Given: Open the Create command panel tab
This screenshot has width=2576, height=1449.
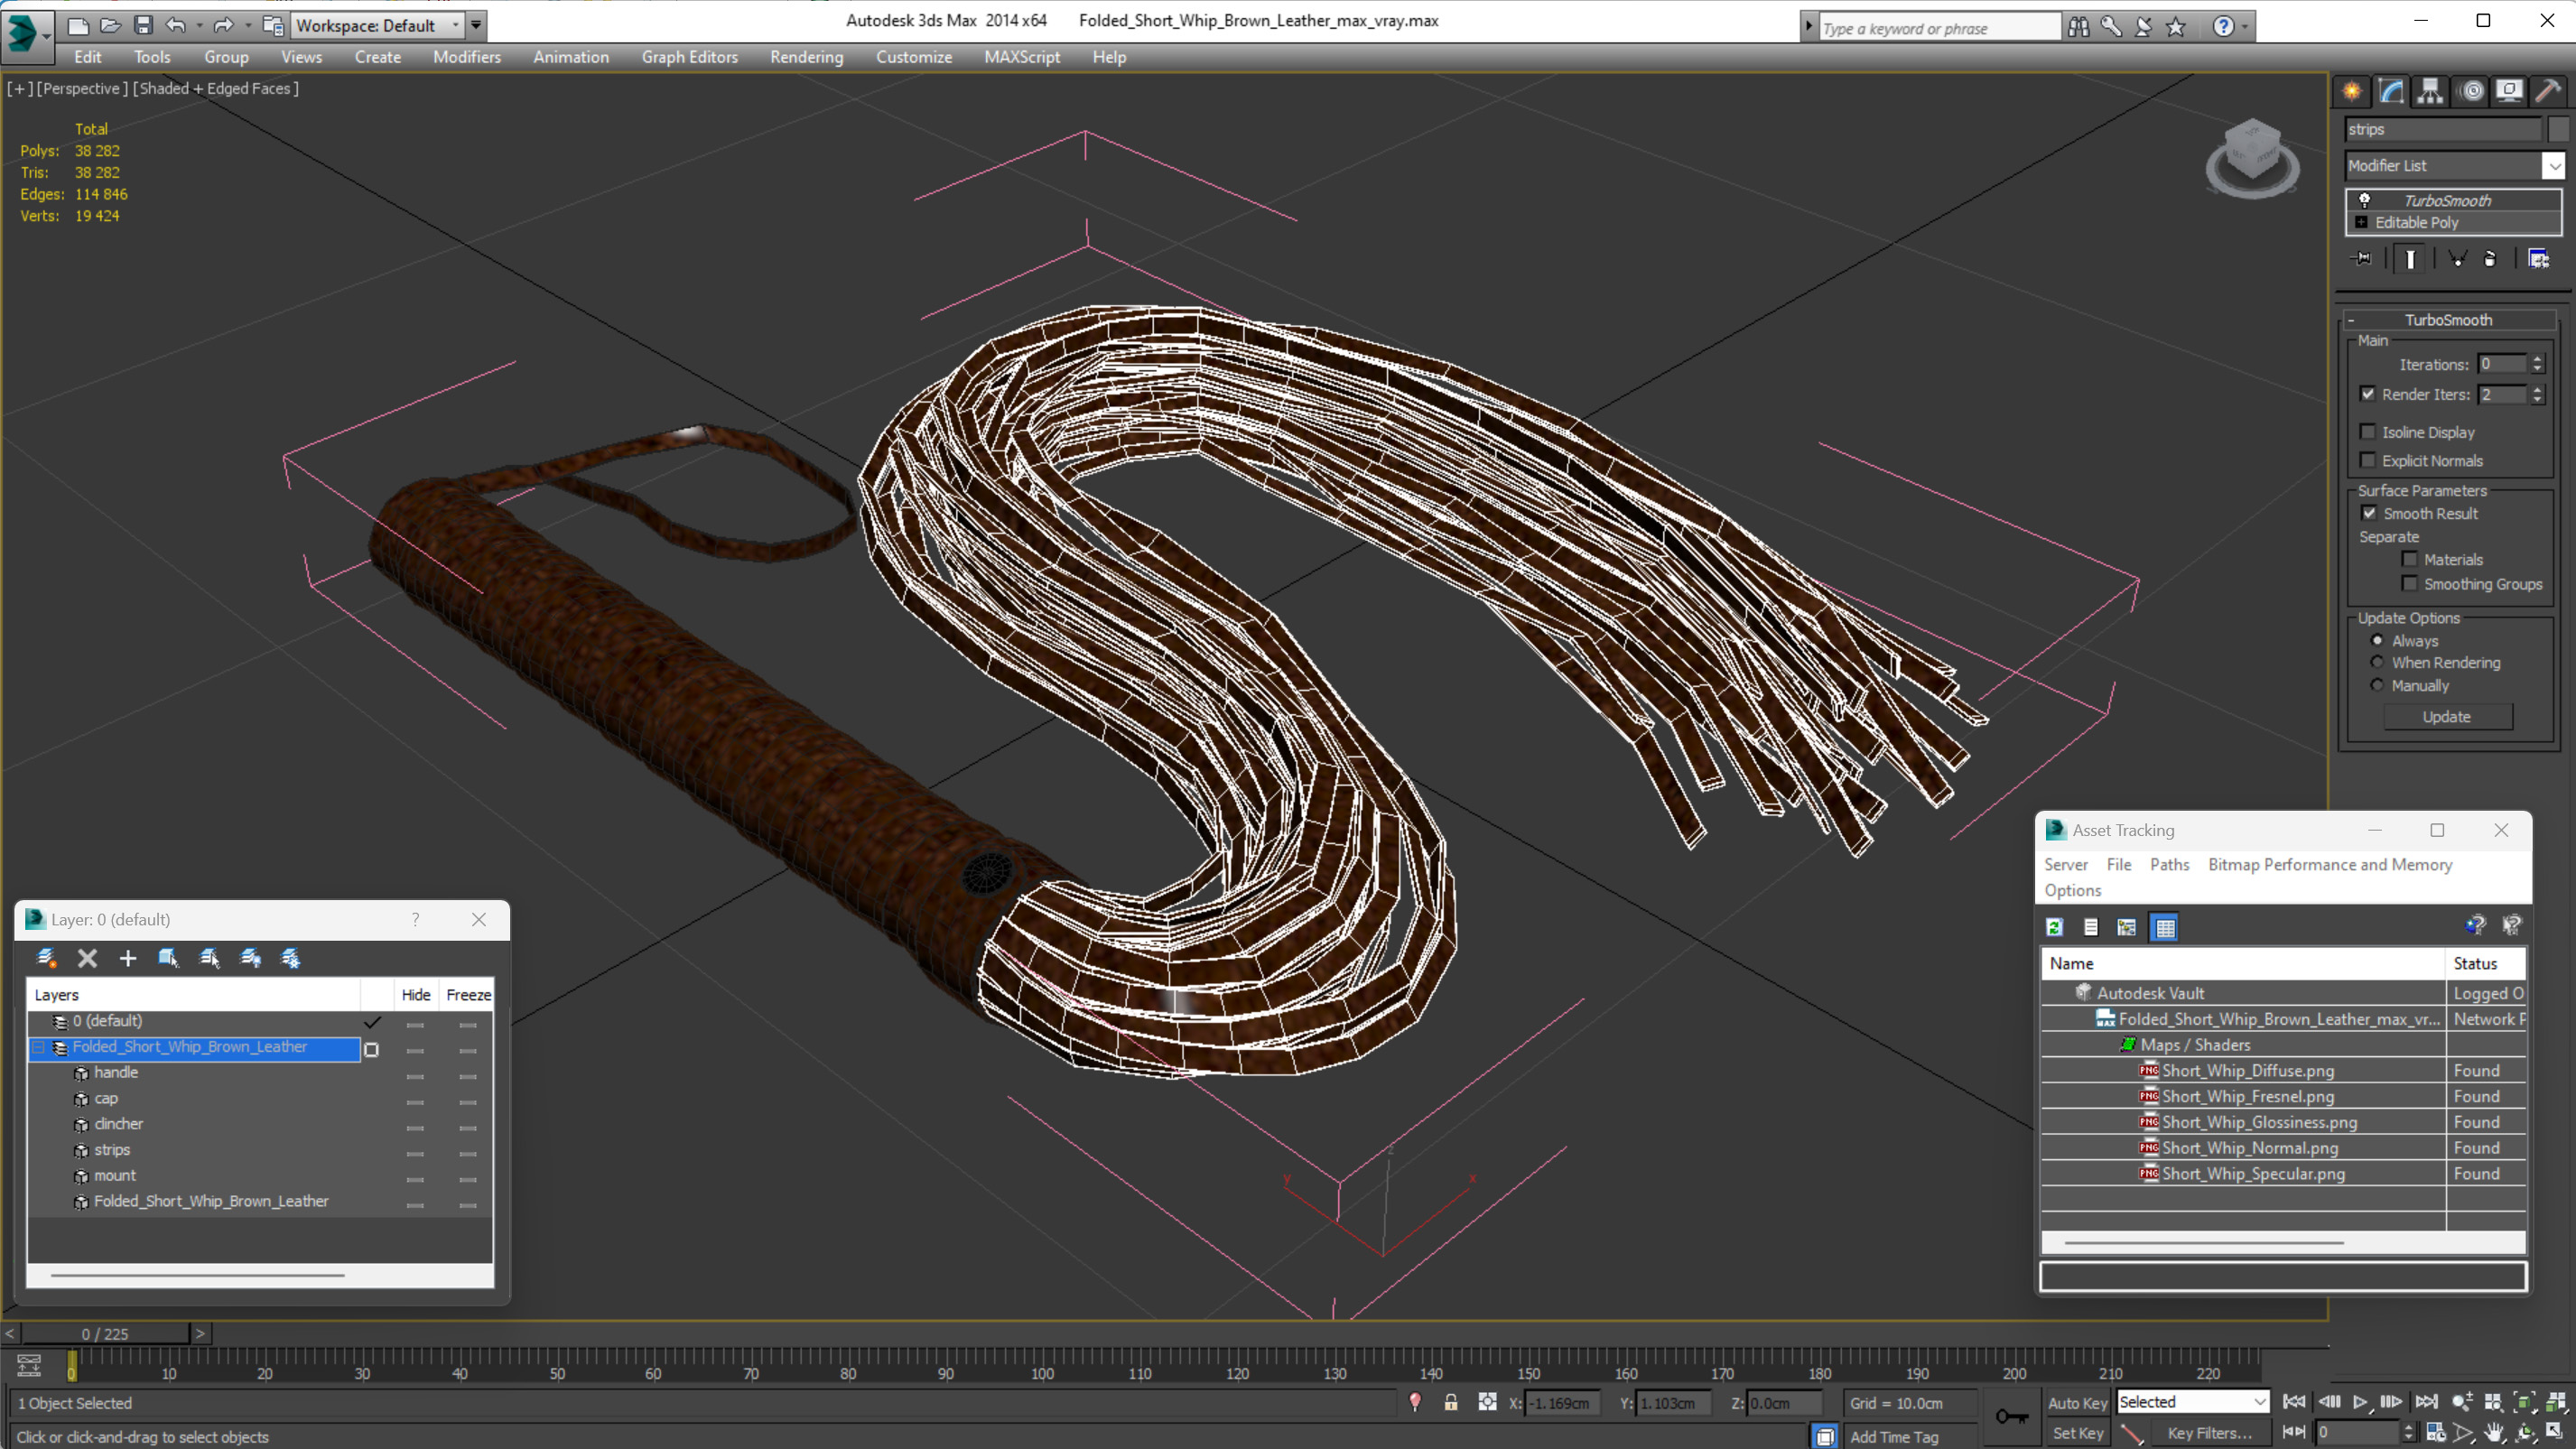Looking at the screenshot, I should click(2351, 91).
